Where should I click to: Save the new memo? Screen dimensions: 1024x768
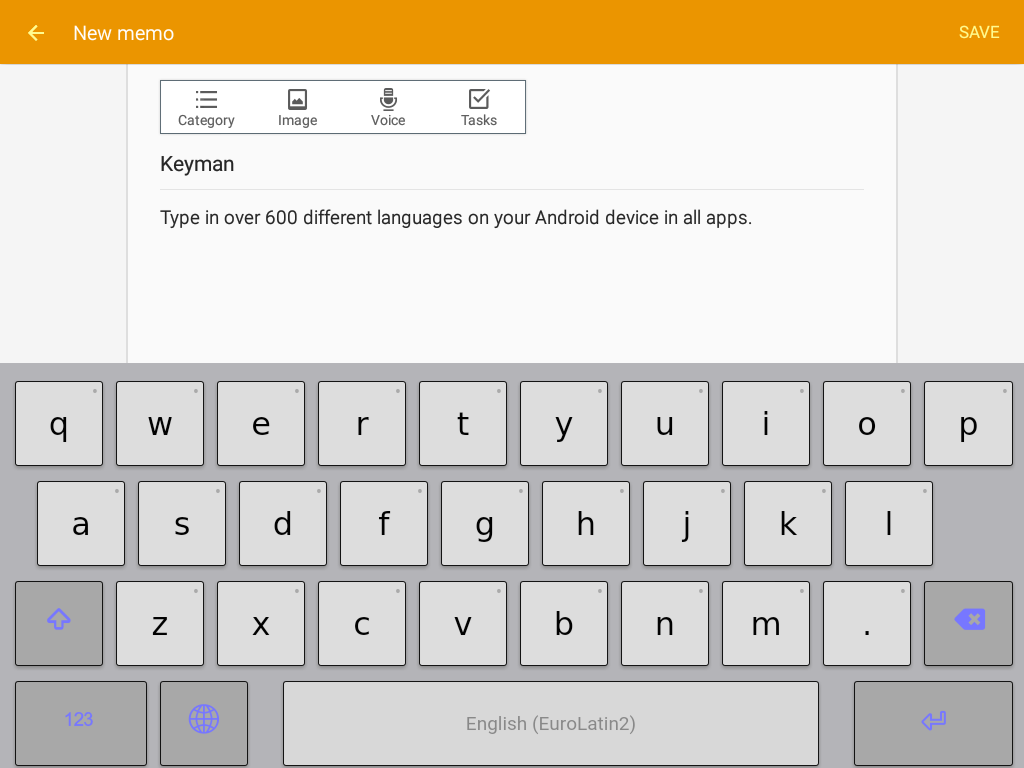click(x=978, y=33)
